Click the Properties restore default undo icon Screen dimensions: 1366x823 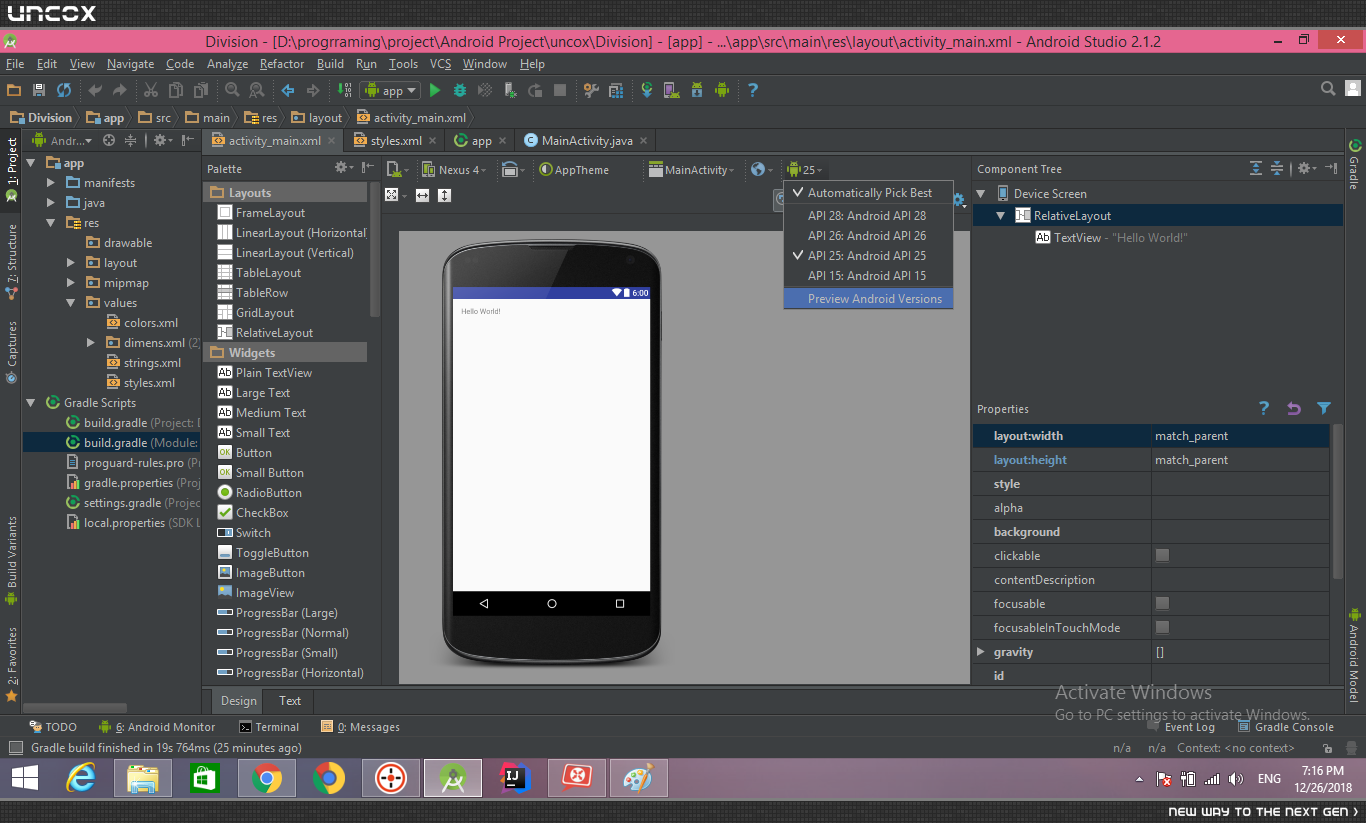(1294, 408)
